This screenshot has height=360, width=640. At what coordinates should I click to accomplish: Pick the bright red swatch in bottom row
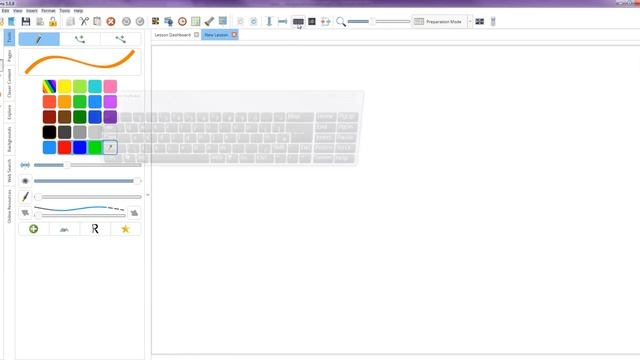64,147
